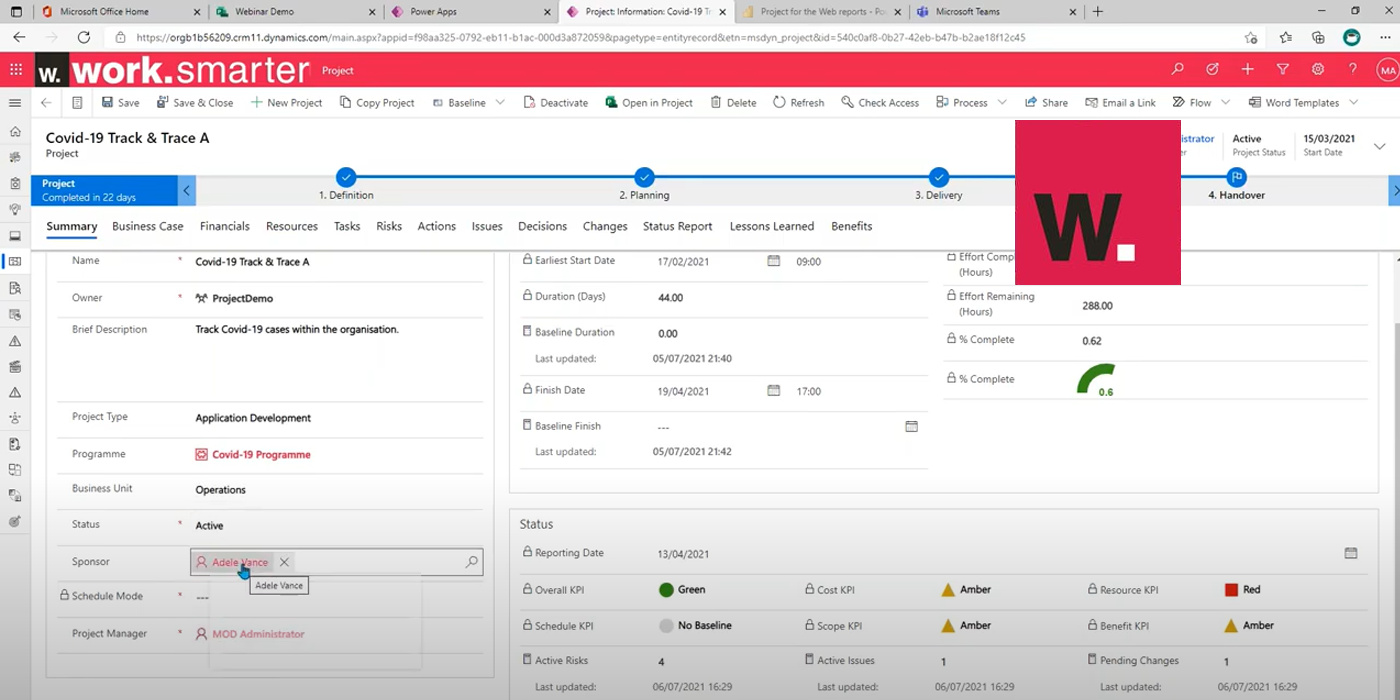1400x700 pixels.
Task: Click the form record page icon
Action: [x=77, y=103]
